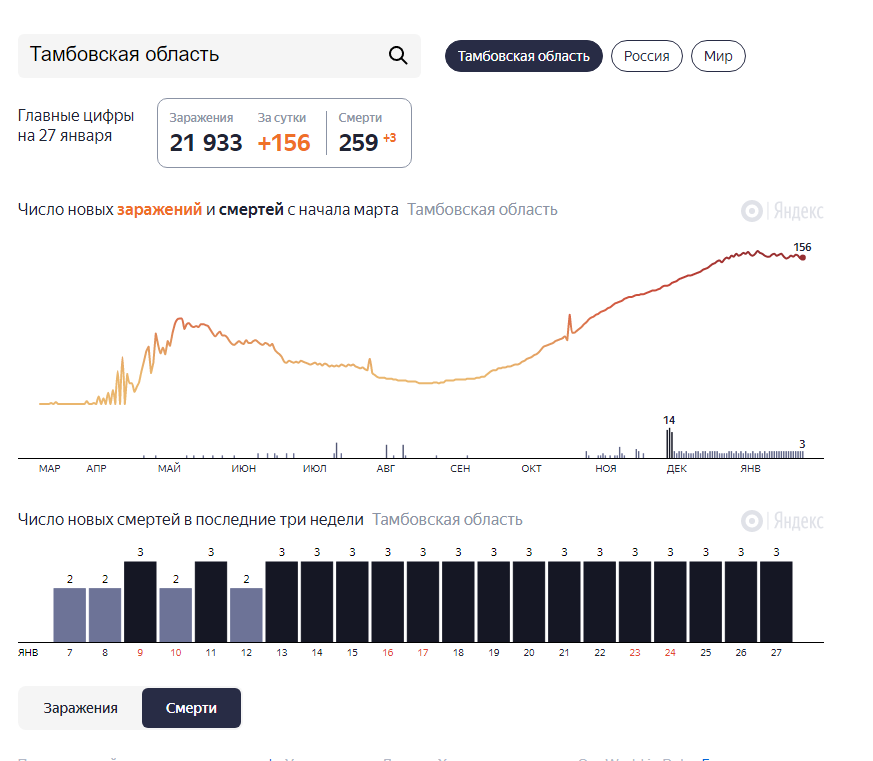Click the magnifying glass search icon
Viewport: 873px width, 761px height.
coord(398,55)
